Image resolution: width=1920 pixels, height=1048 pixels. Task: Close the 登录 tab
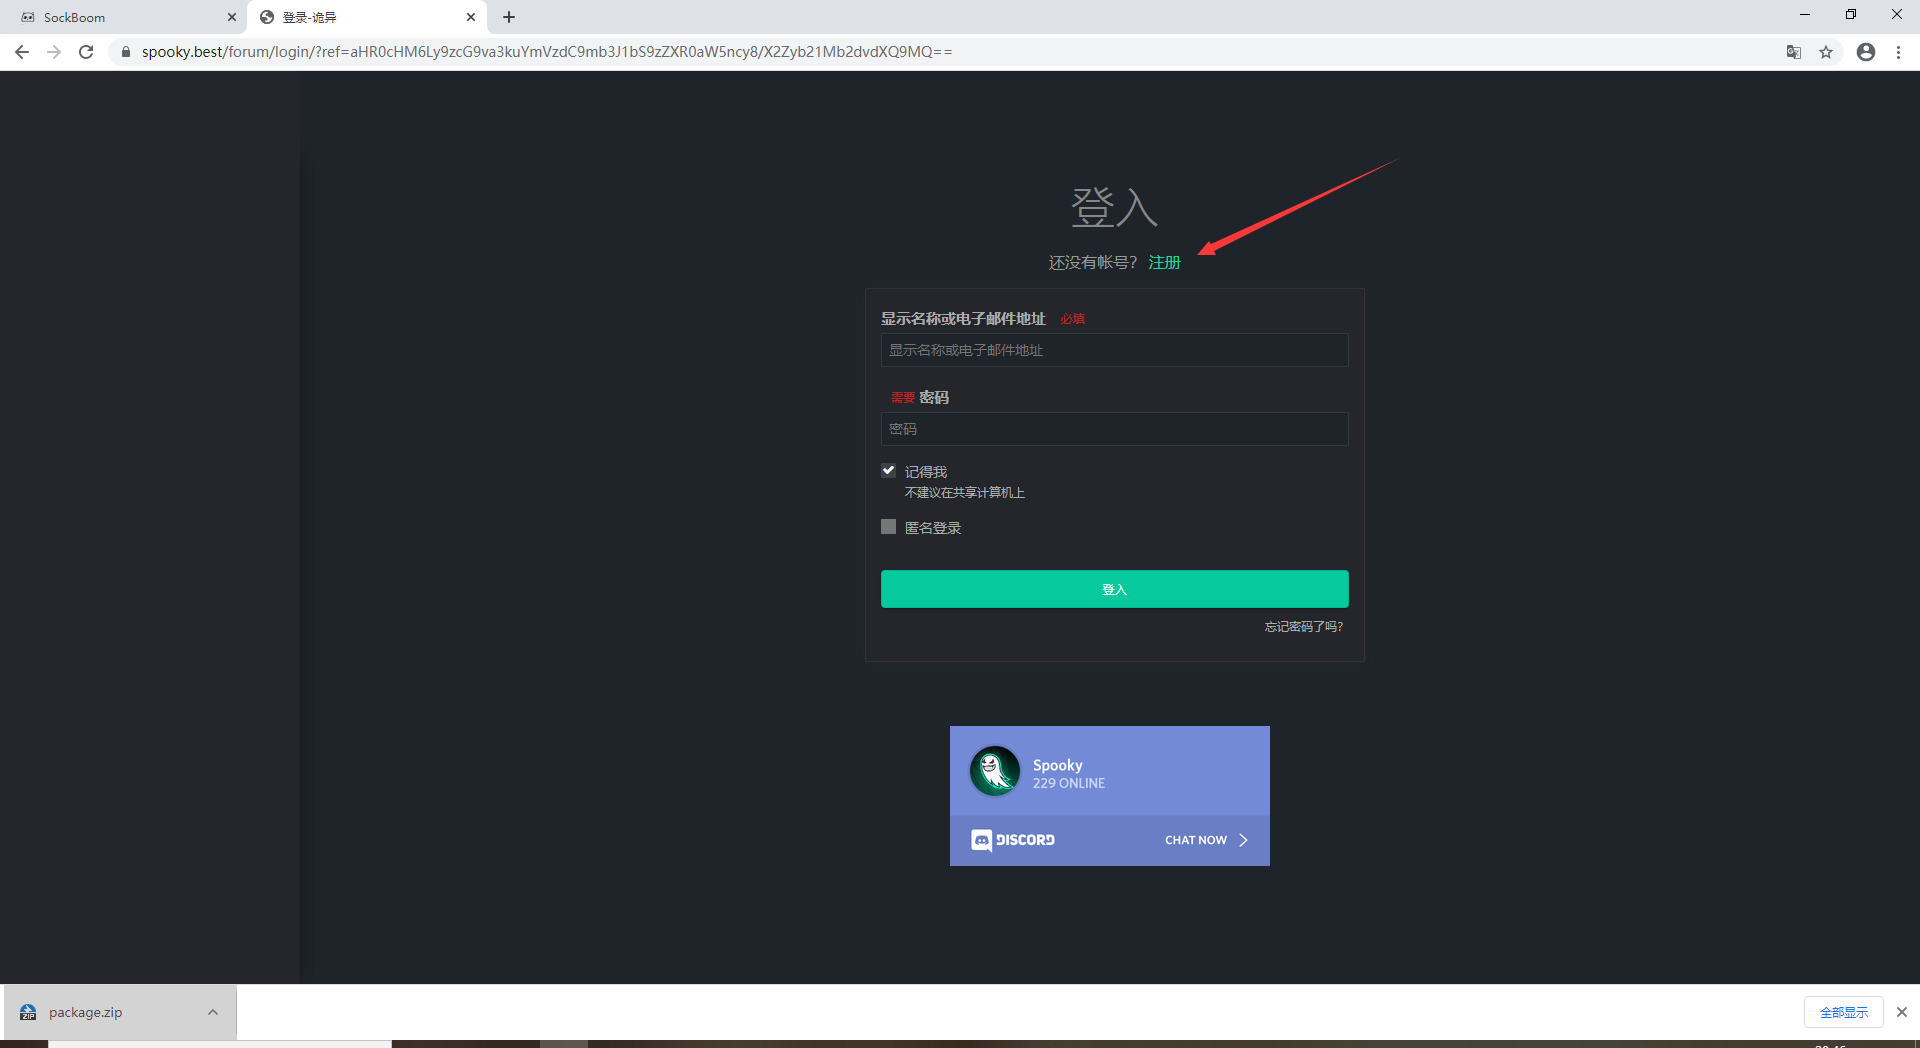(x=471, y=17)
